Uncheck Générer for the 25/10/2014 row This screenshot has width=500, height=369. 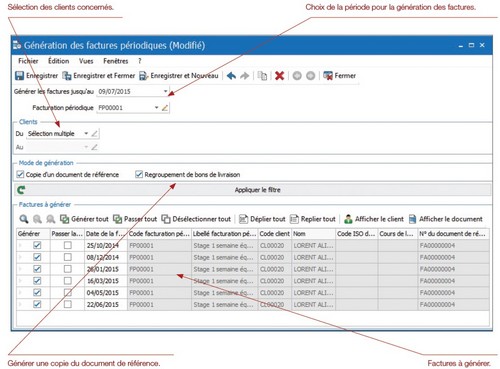coord(37,245)
